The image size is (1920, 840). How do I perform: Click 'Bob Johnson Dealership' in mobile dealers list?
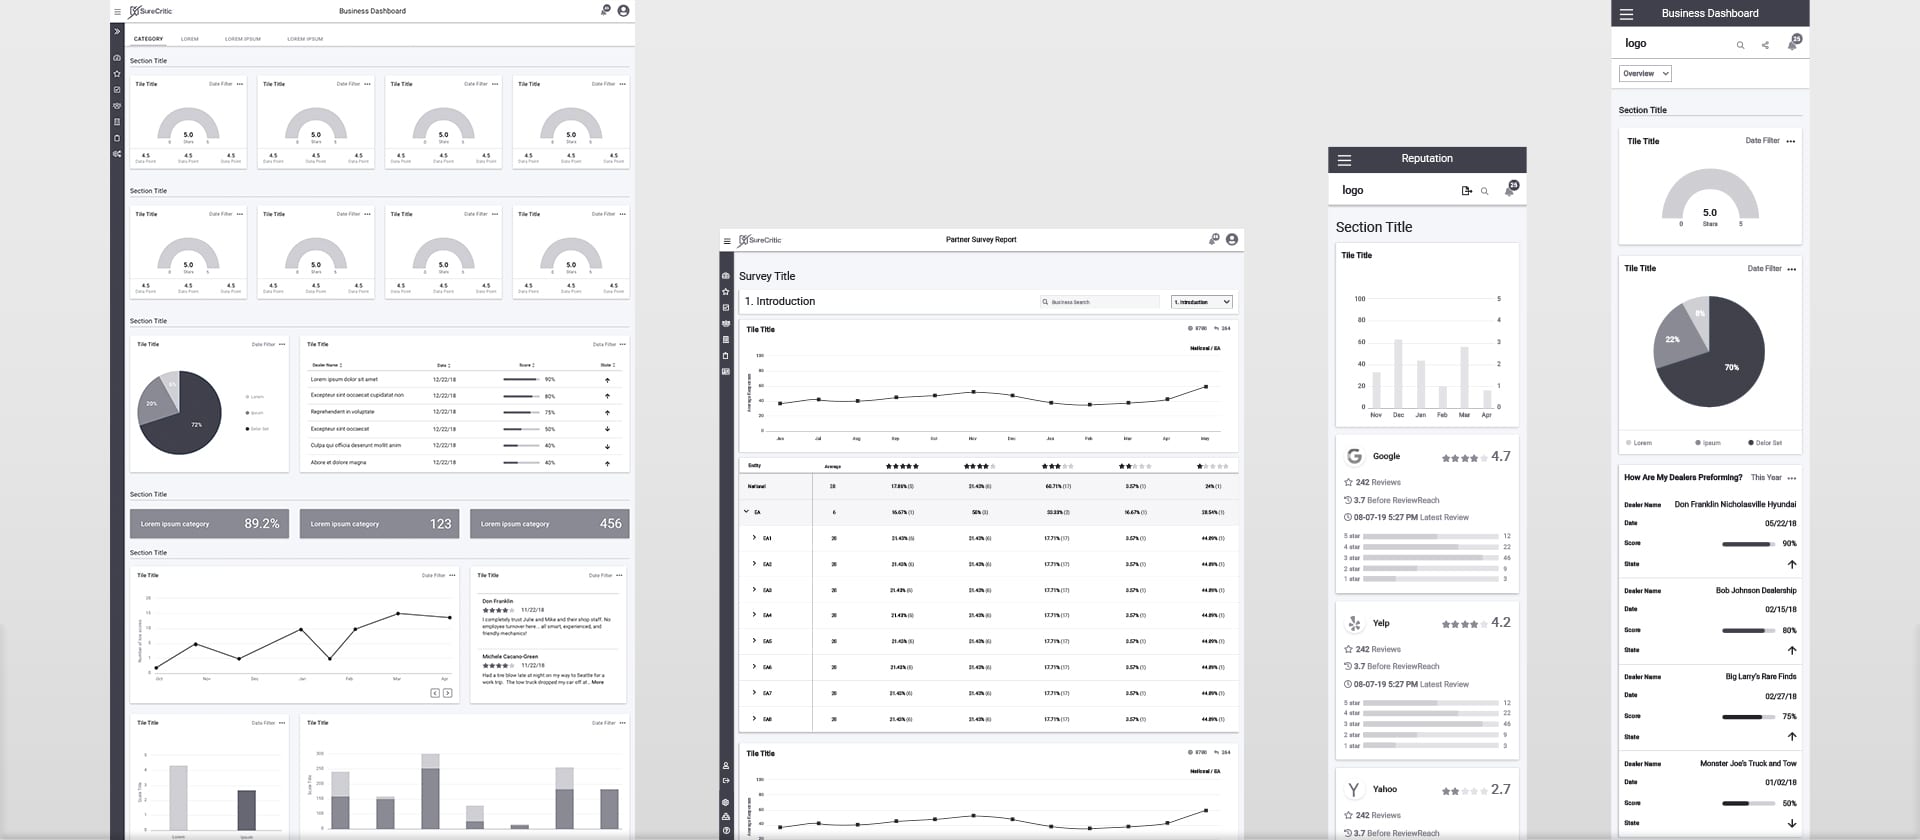coord(1756,591)
